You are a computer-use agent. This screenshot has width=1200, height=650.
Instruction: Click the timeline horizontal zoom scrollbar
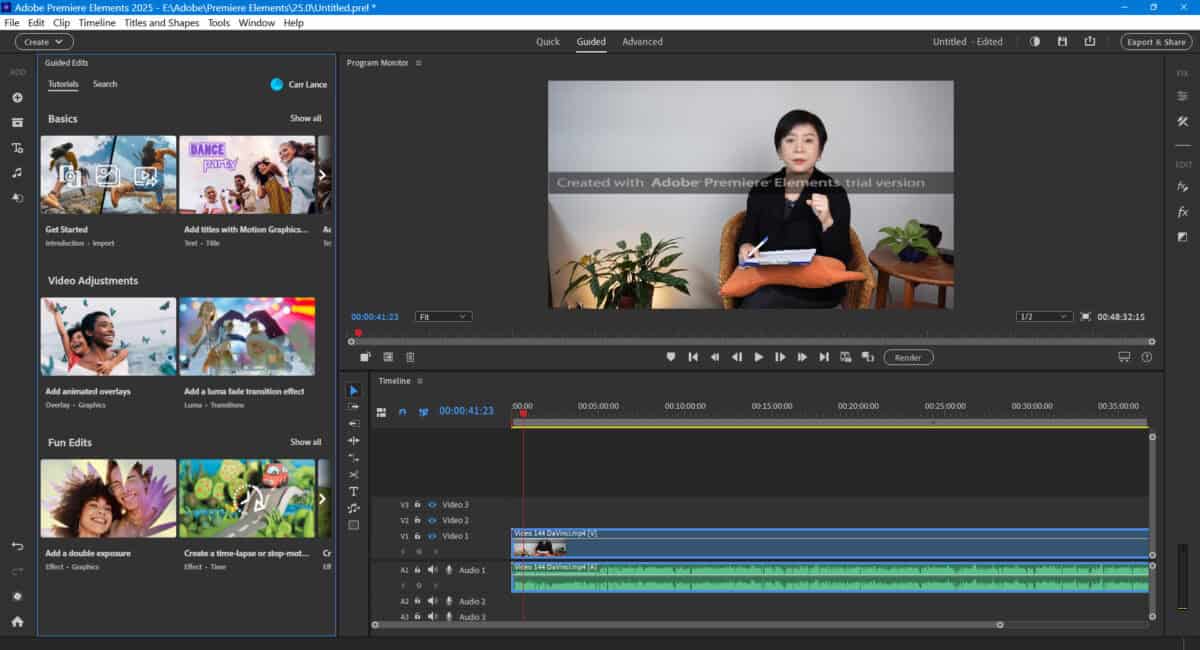coord(688,625)
